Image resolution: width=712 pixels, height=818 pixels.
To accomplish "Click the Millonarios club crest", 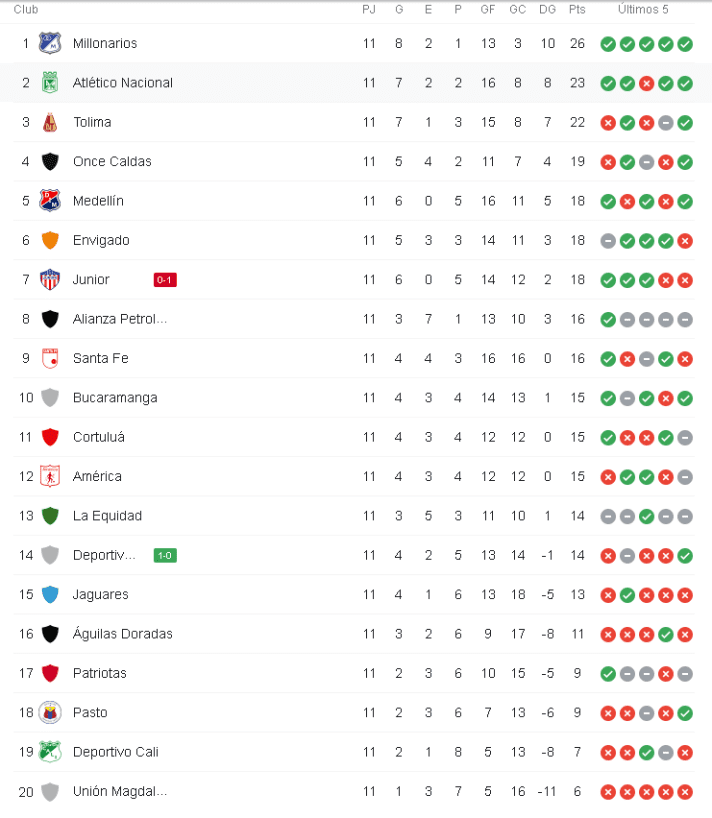I will point(50,43).
